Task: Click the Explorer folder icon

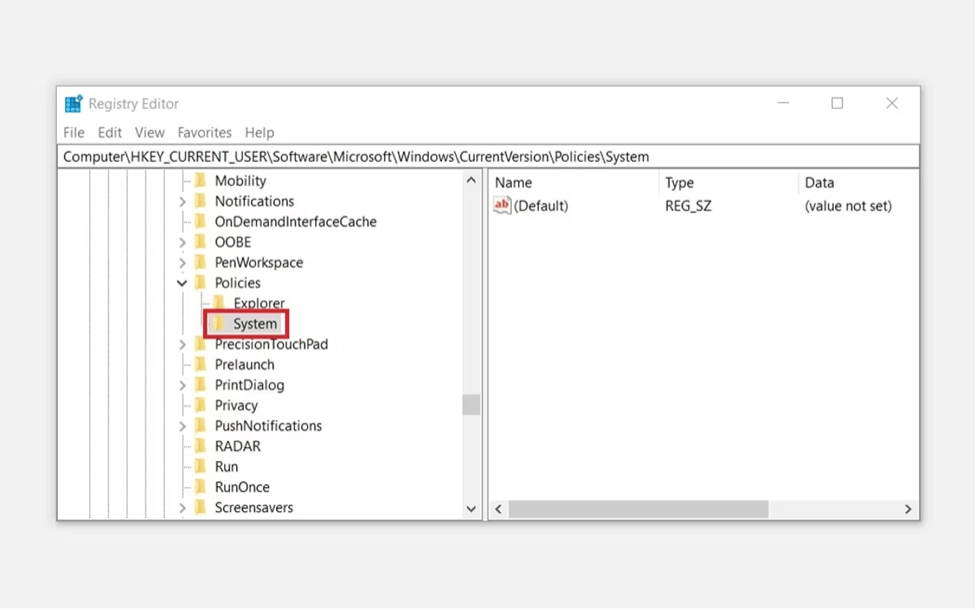Action: (219, 303)
